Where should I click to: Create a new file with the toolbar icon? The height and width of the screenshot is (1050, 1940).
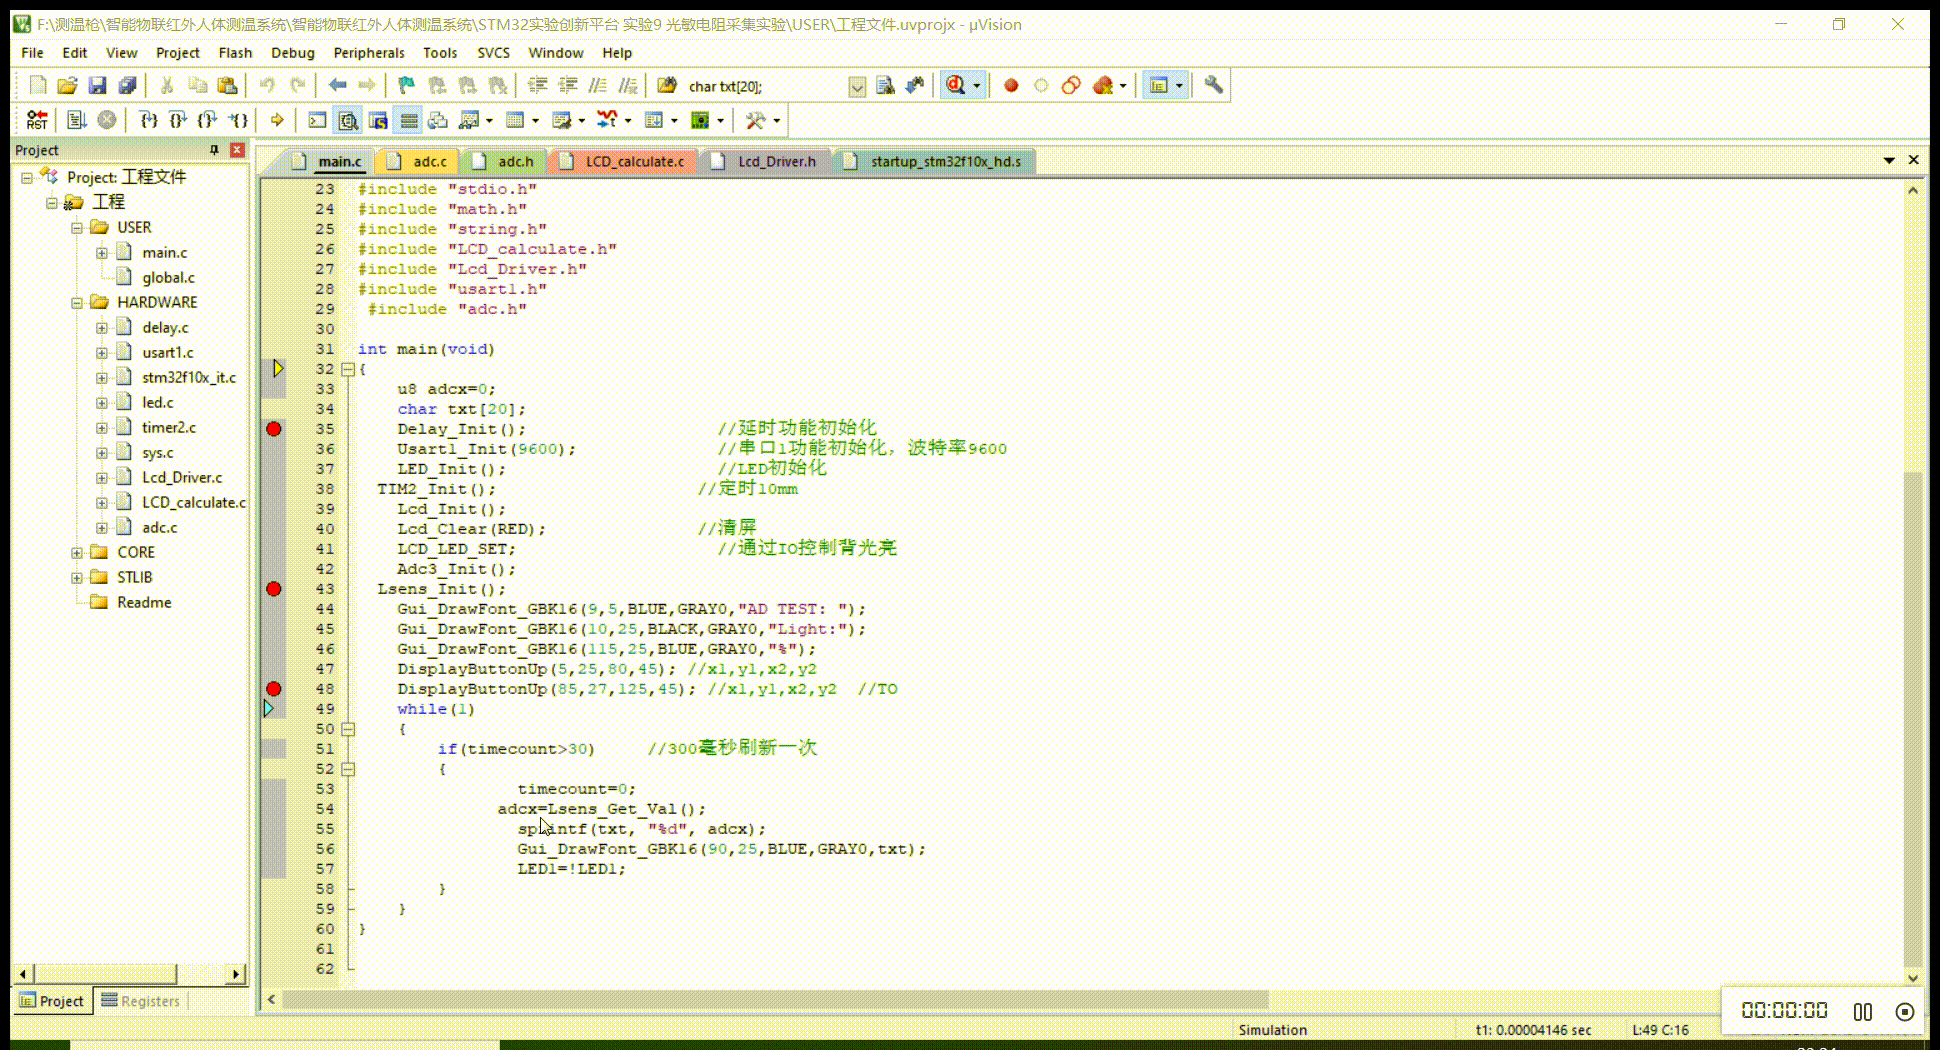(x=38, y=86)
